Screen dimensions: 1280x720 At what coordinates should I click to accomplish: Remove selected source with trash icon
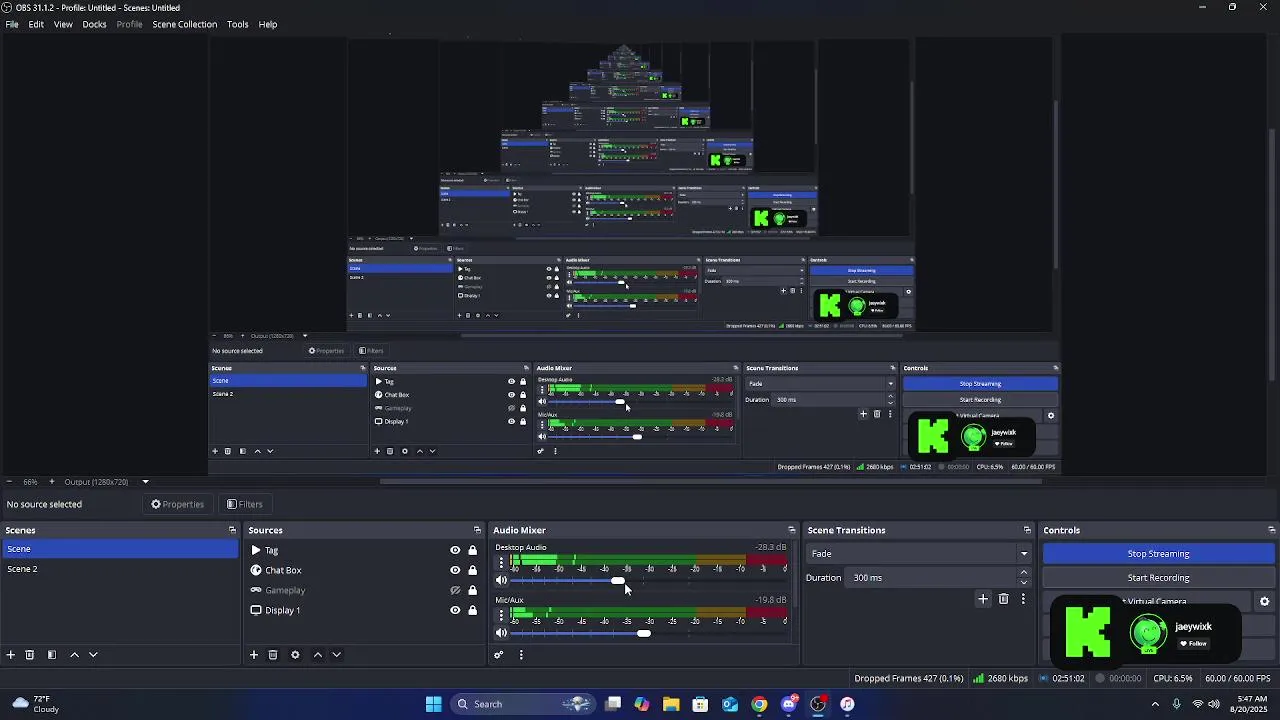click(x=273, y=655)
